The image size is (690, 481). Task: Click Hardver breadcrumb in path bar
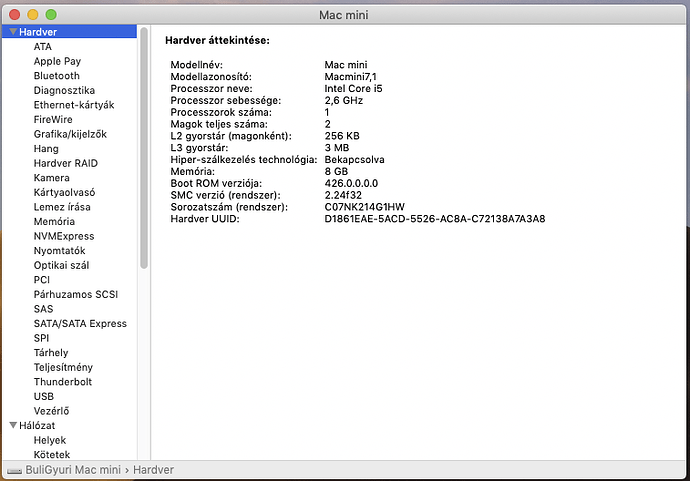pyautogui.click(x=154, y=469)
